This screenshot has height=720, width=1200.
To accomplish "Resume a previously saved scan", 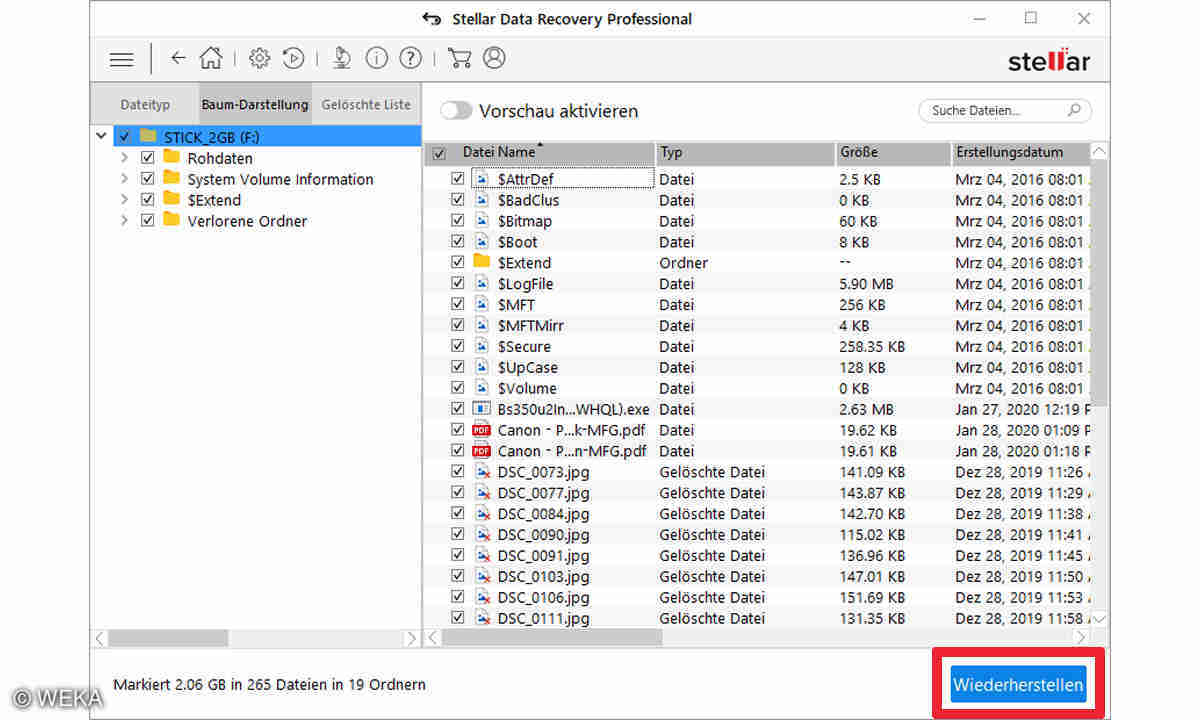I will pos(293,58).
